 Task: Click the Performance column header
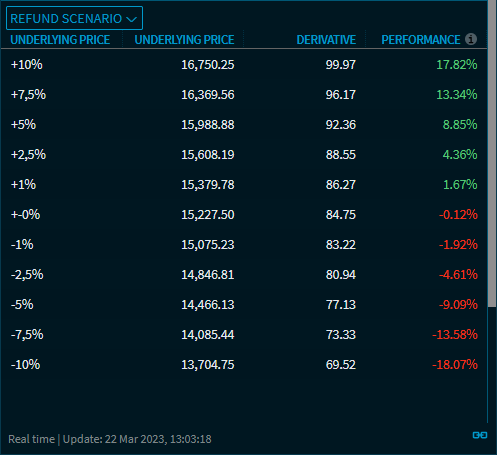(421, 40)
